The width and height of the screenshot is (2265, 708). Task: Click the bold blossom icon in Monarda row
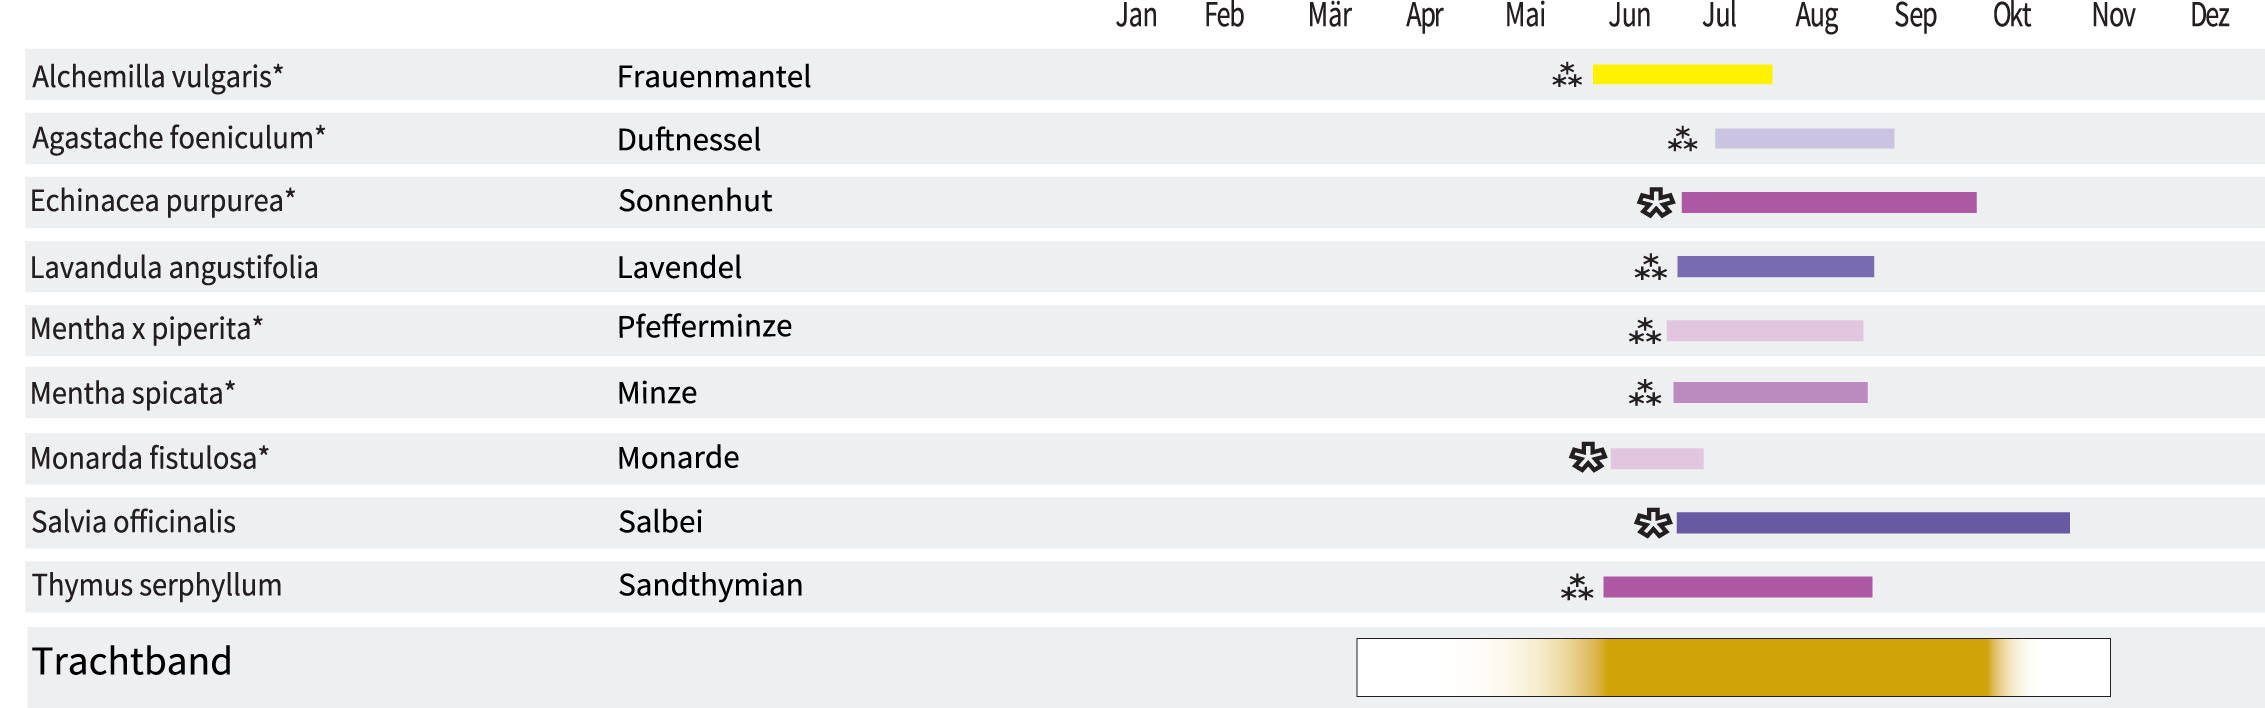point(1587,458)
